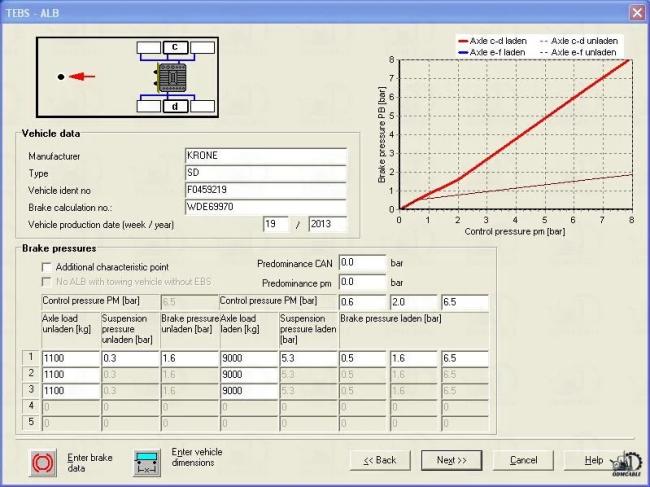Click the production year 2013 field
This screenshot has height=487, width=650.
point(327,224)
